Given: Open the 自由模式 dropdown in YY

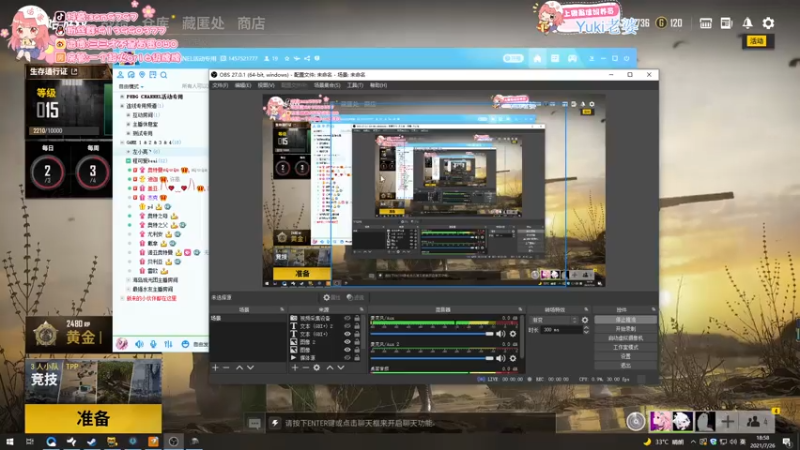Looking at the screenshot, I should [132, 86].
